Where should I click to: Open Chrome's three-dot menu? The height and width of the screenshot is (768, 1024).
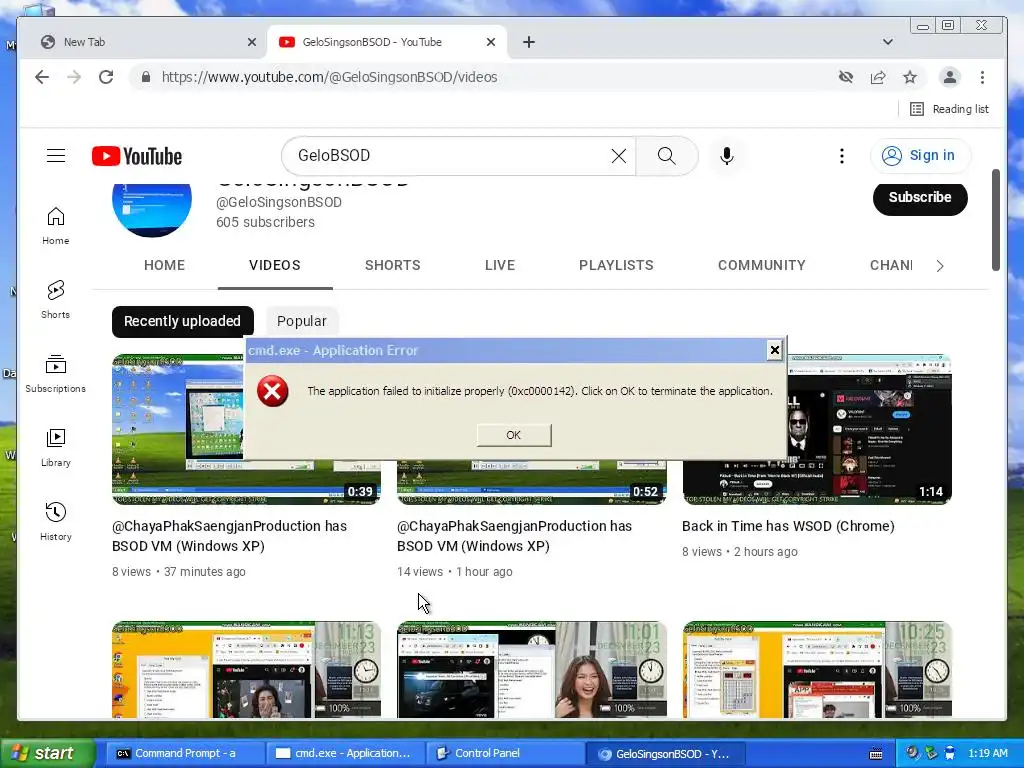tap(982, 77)
